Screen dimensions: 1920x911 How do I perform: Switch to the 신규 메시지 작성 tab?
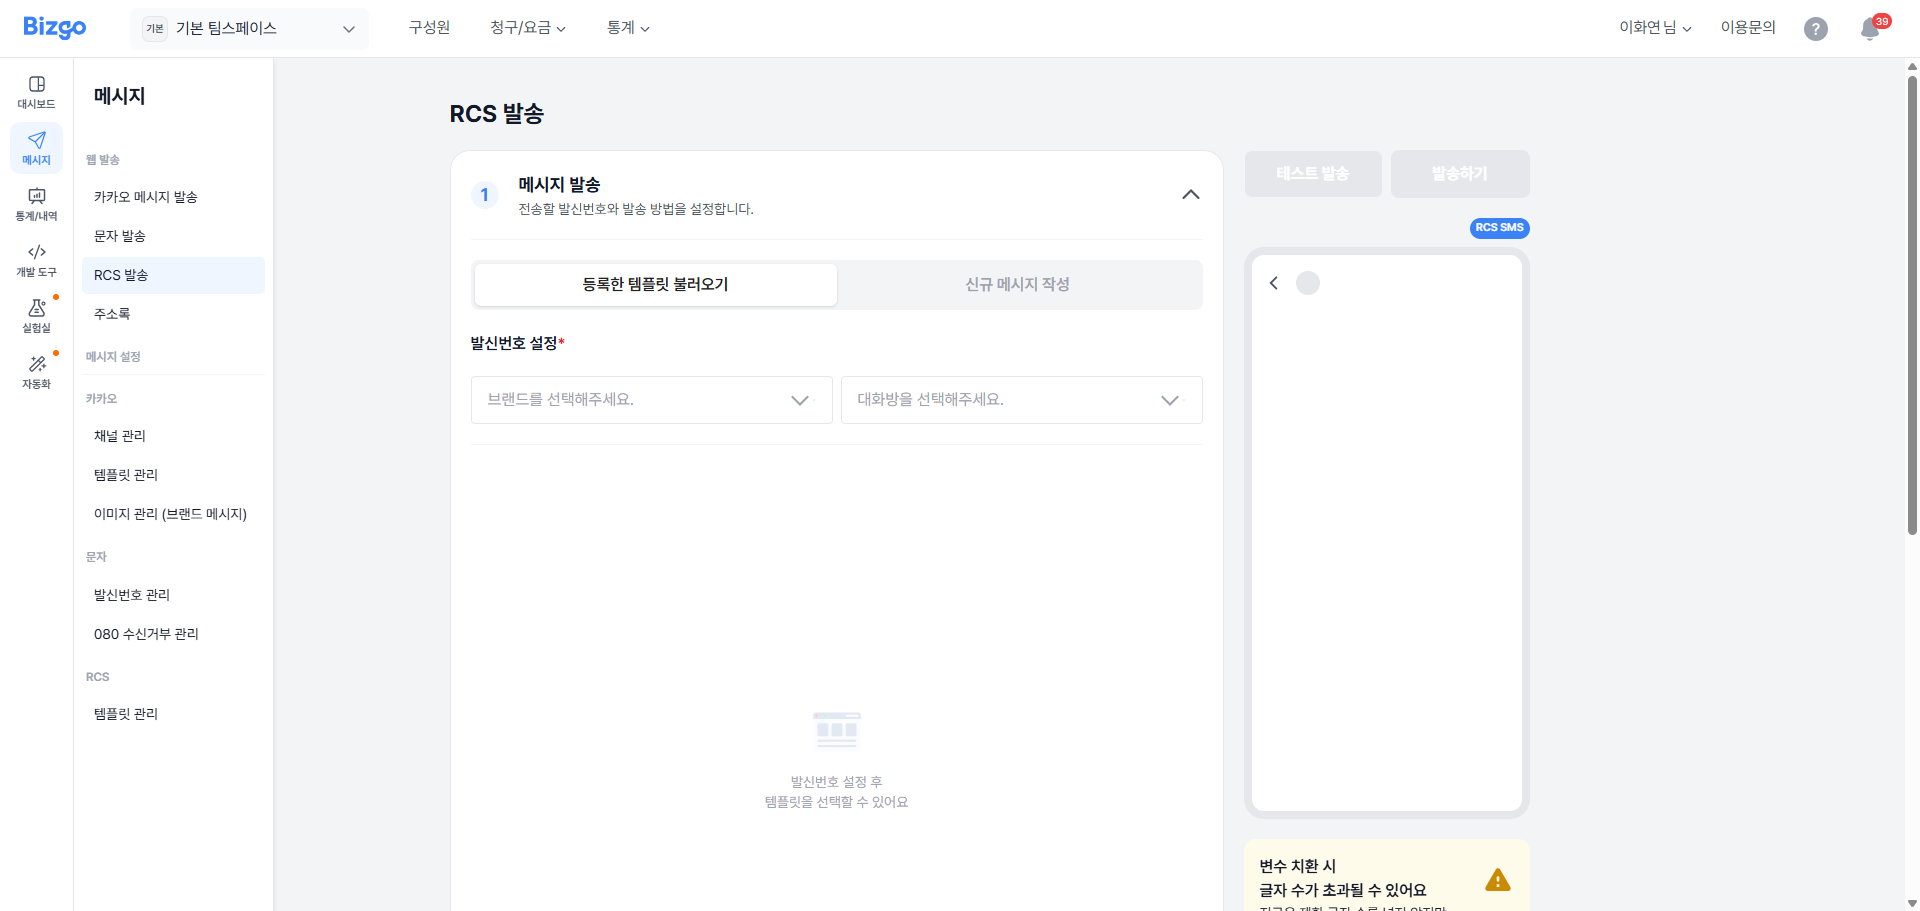coord(1017,284)
